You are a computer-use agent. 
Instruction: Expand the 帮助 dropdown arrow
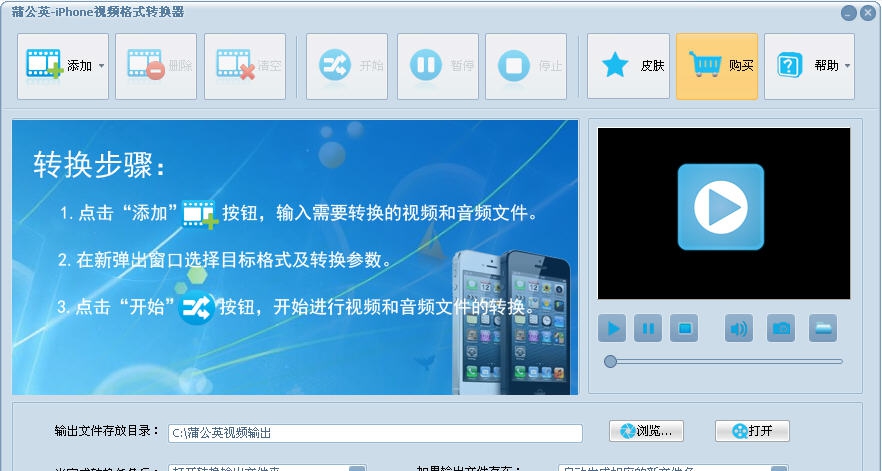(847, 66)
